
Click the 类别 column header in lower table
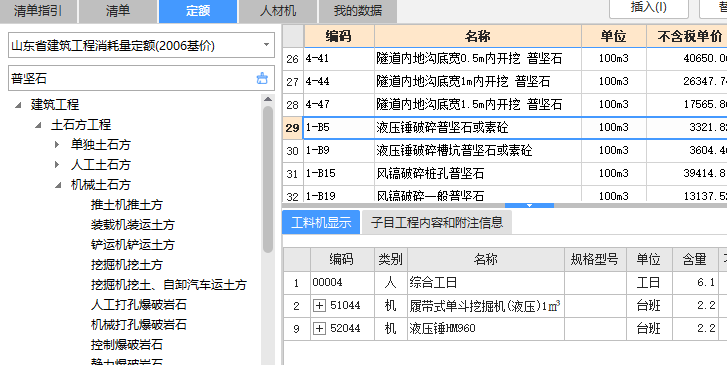tap(390, 259)
